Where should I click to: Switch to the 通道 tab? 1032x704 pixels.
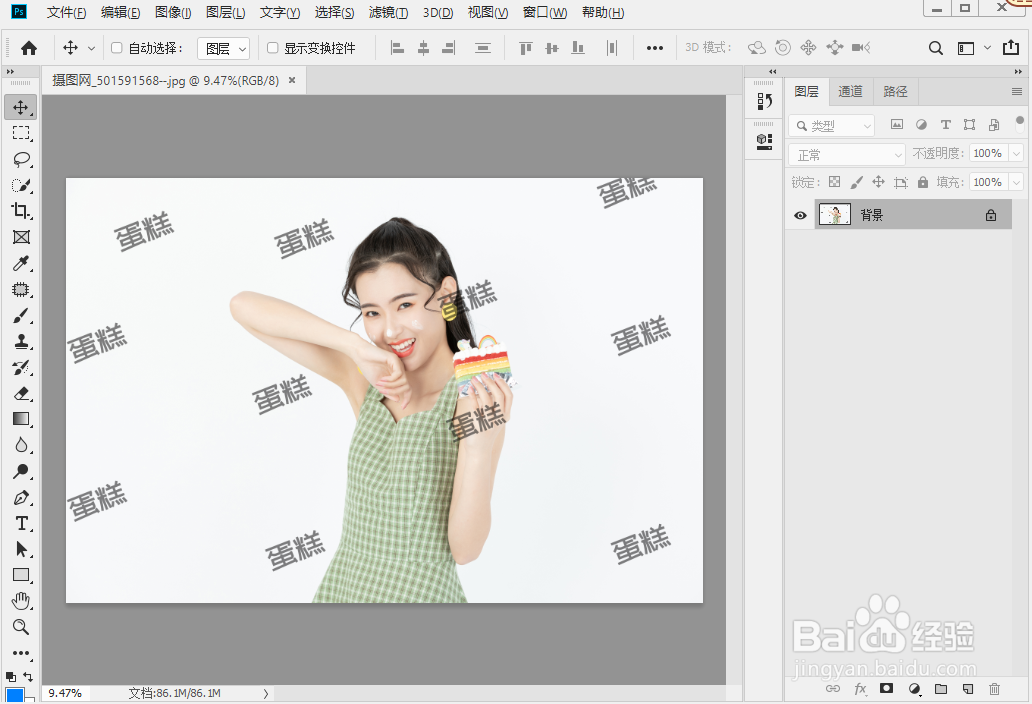tap(850, 91)
